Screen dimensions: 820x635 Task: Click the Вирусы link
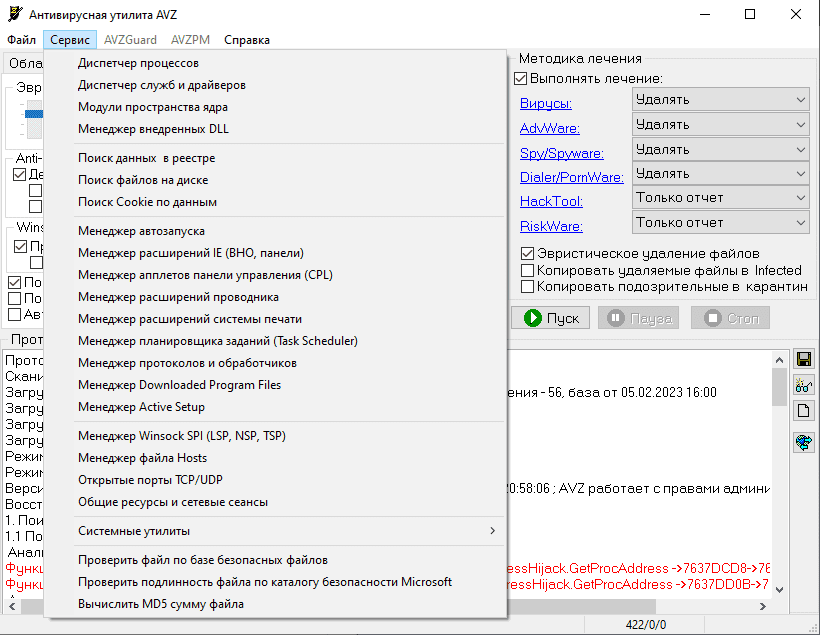(x=545, y=103)
